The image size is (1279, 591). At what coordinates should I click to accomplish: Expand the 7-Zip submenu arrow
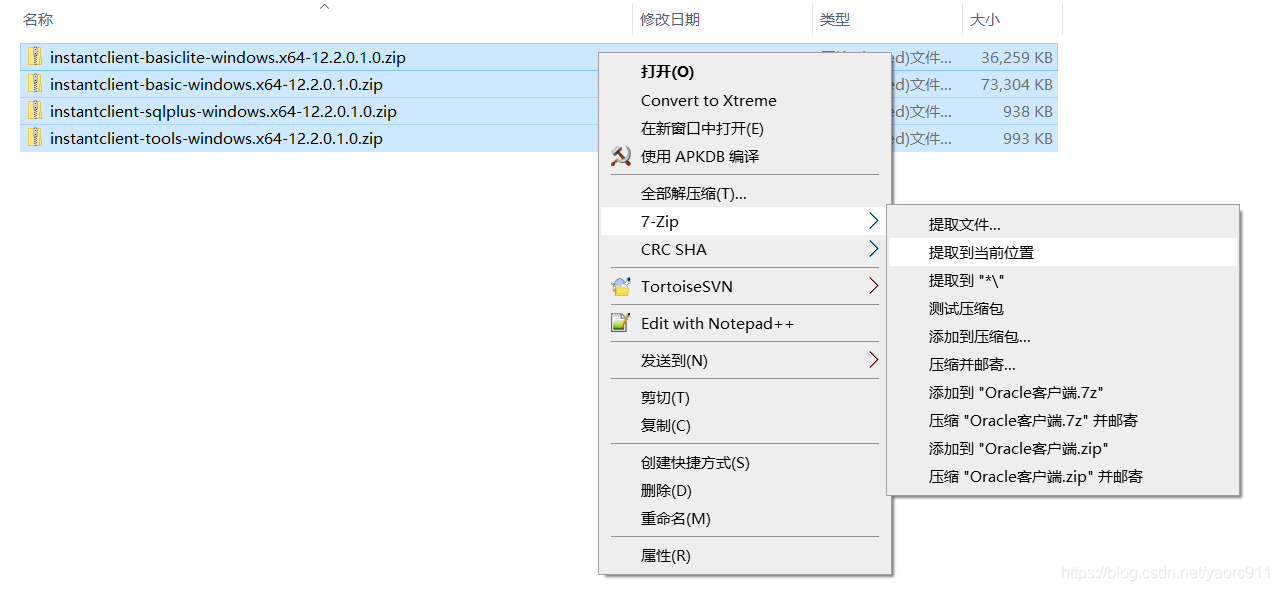pyautogui.click(x=873, y=221)
